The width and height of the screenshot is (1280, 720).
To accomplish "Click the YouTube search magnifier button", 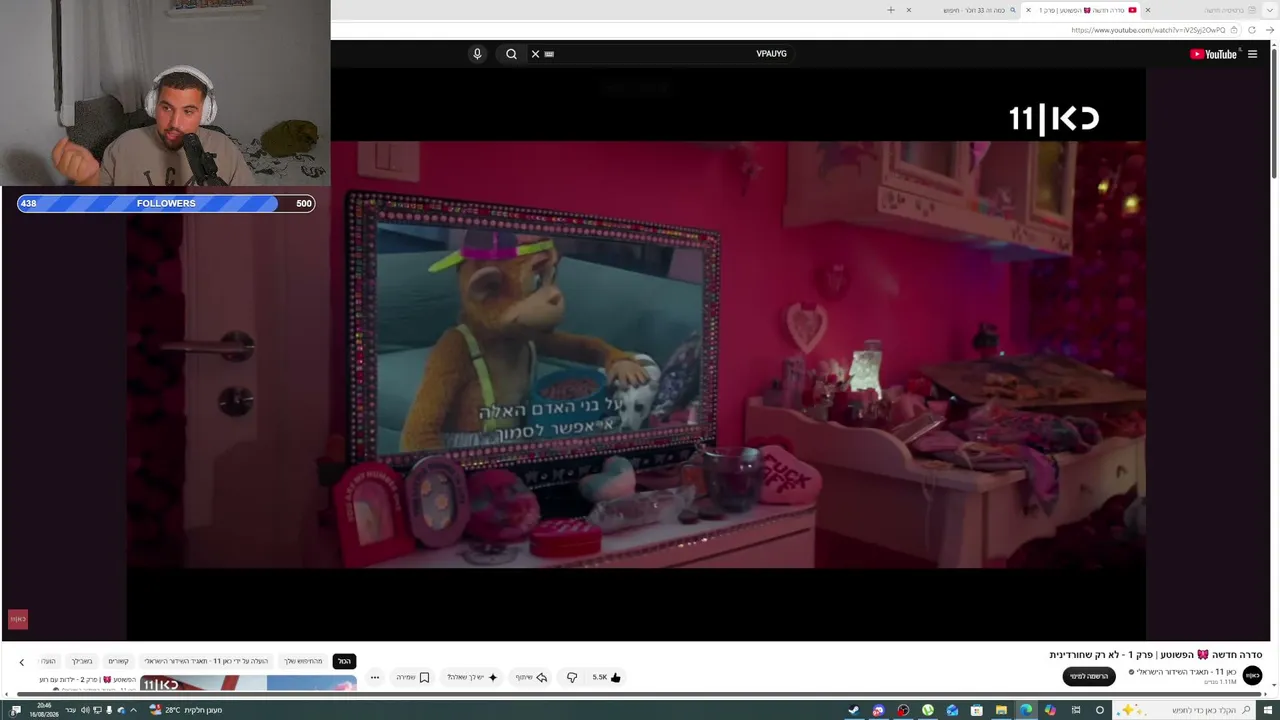I will [511, 54].
